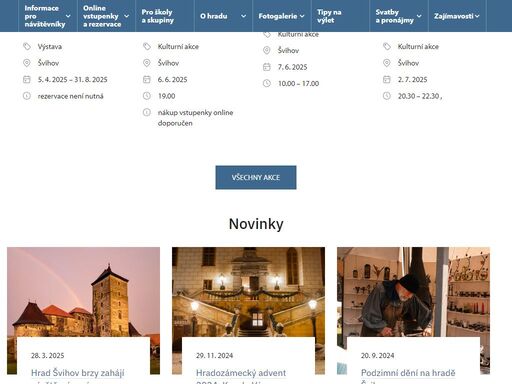The height and width of the screenshot is (384, 512).
Task: Click the Novinky heading
Action: coord(256,224)
